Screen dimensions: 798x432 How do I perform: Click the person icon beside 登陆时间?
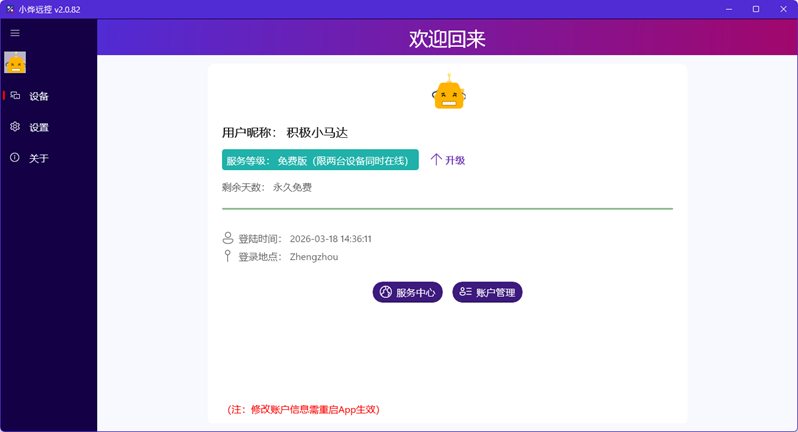point(228,239)
